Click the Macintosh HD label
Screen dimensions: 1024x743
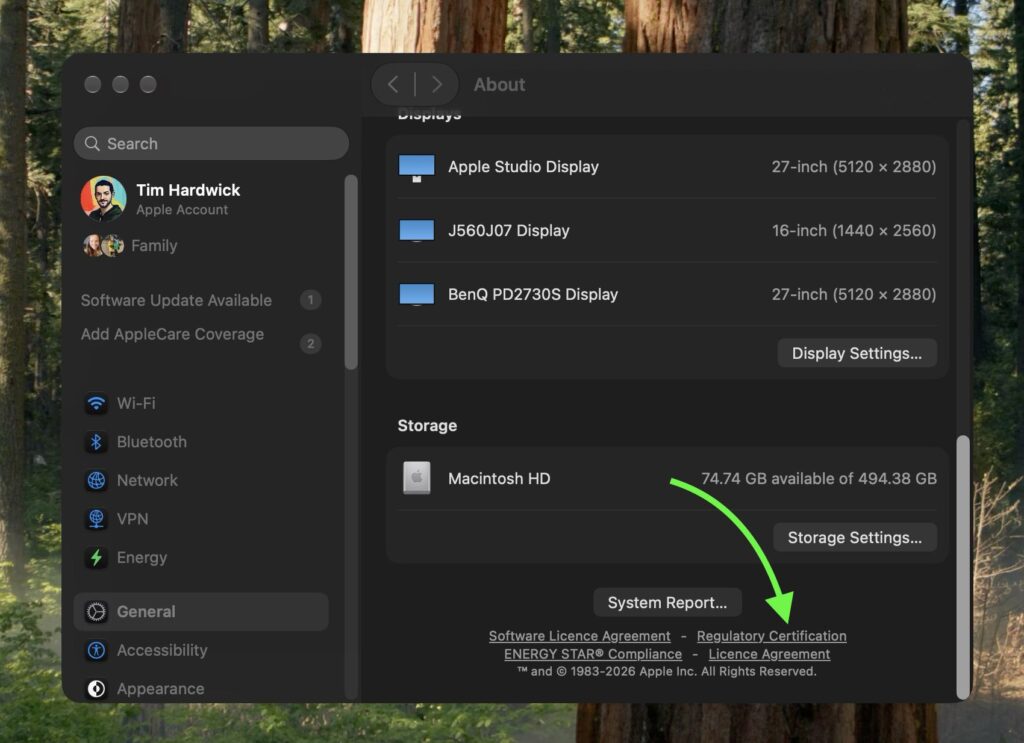pos(499,479)
